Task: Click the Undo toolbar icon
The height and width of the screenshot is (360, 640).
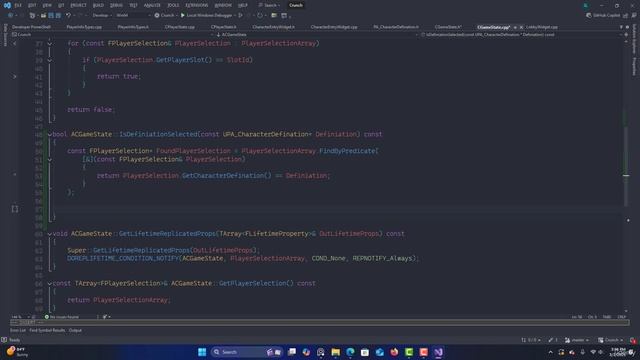Action: click(x=68, y=16)
